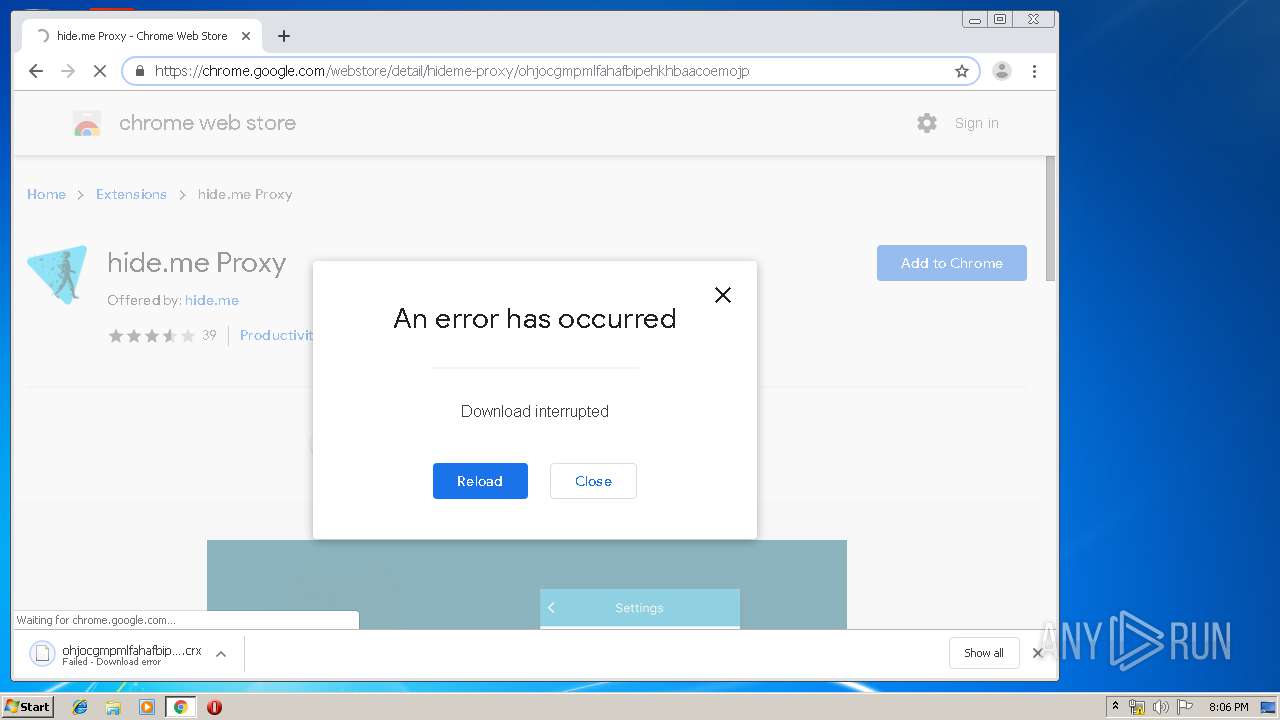Launch Internet Explorer from the taskbar
The height and width of the screenshot is (720, 1280).
click(80, 707)
